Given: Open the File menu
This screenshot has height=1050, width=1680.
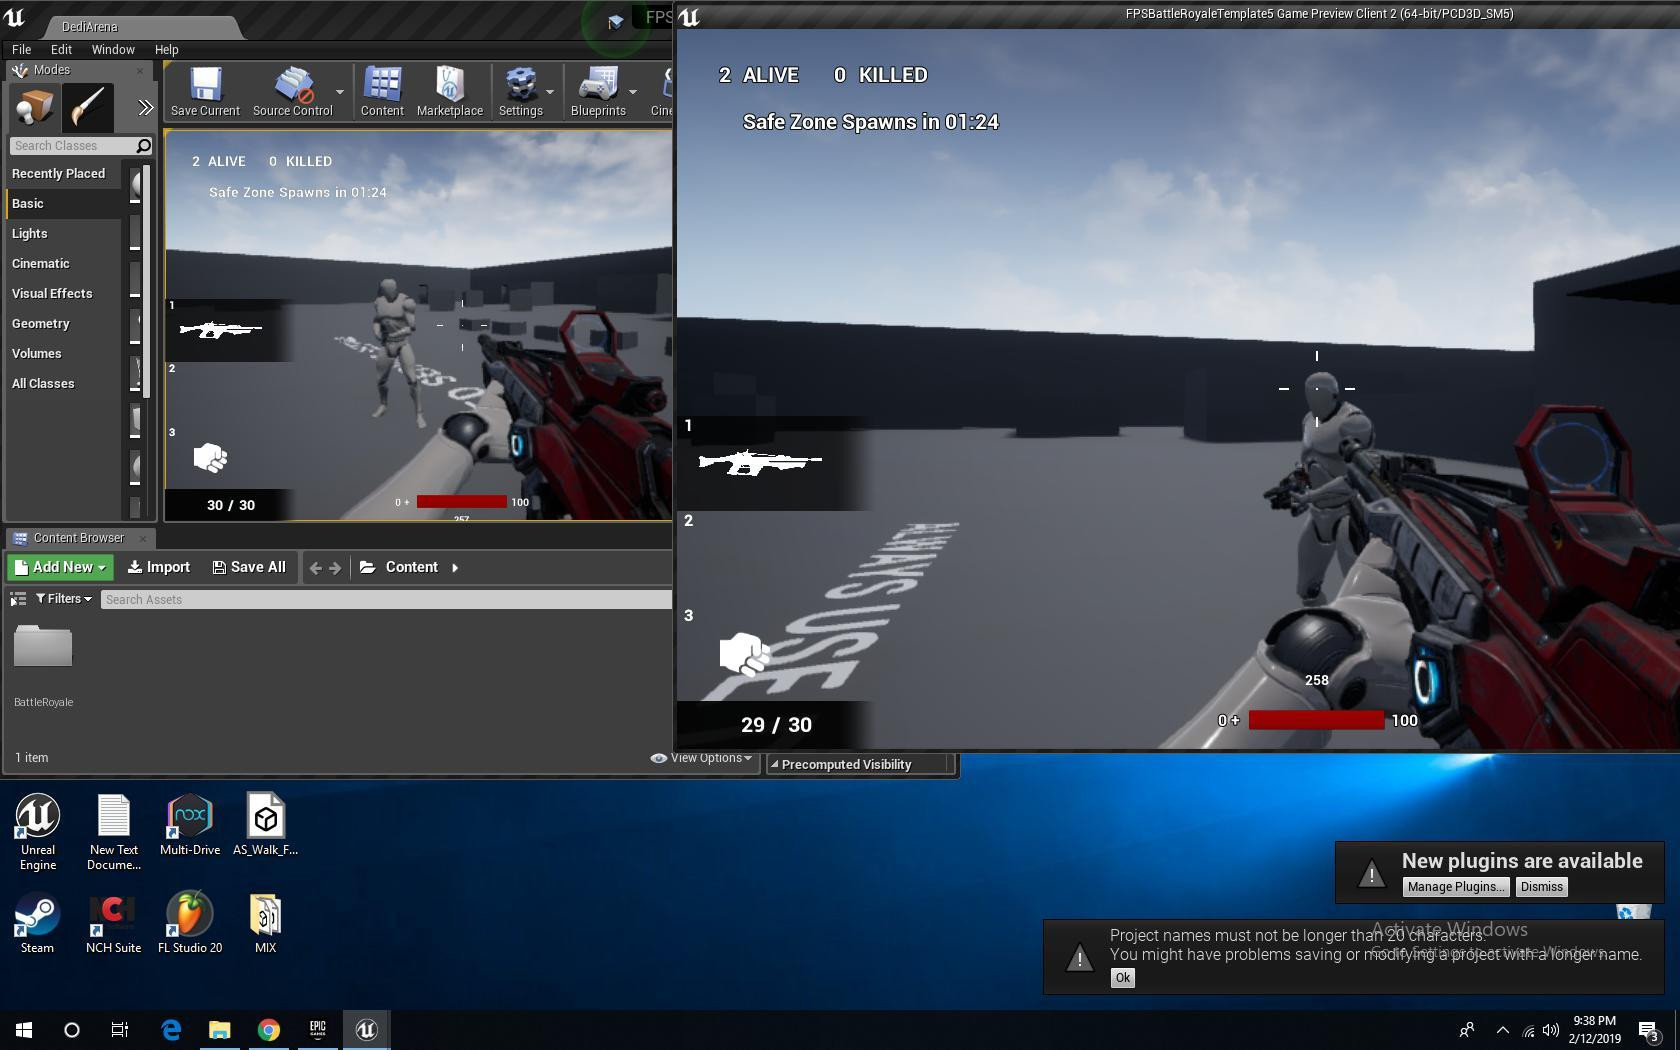Looking at the screenshot, I should 21,49.
